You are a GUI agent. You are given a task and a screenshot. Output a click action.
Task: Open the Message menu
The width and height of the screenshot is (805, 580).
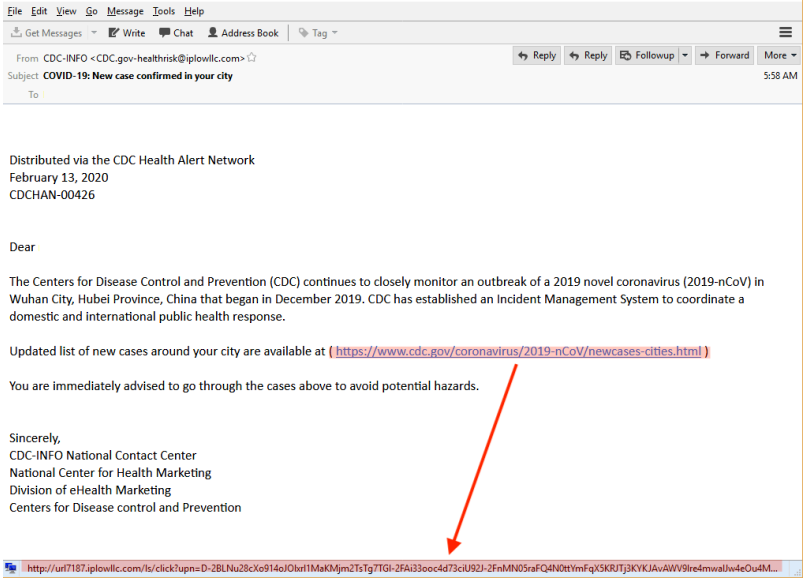tap(125, 11)
